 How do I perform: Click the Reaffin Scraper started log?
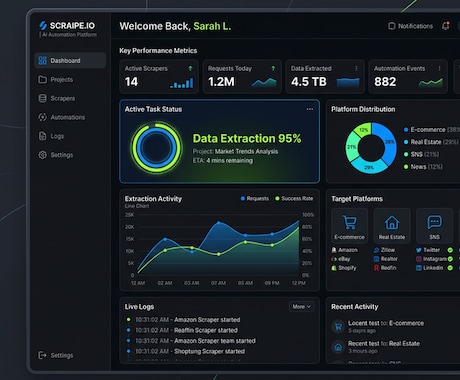coord(182,330)
